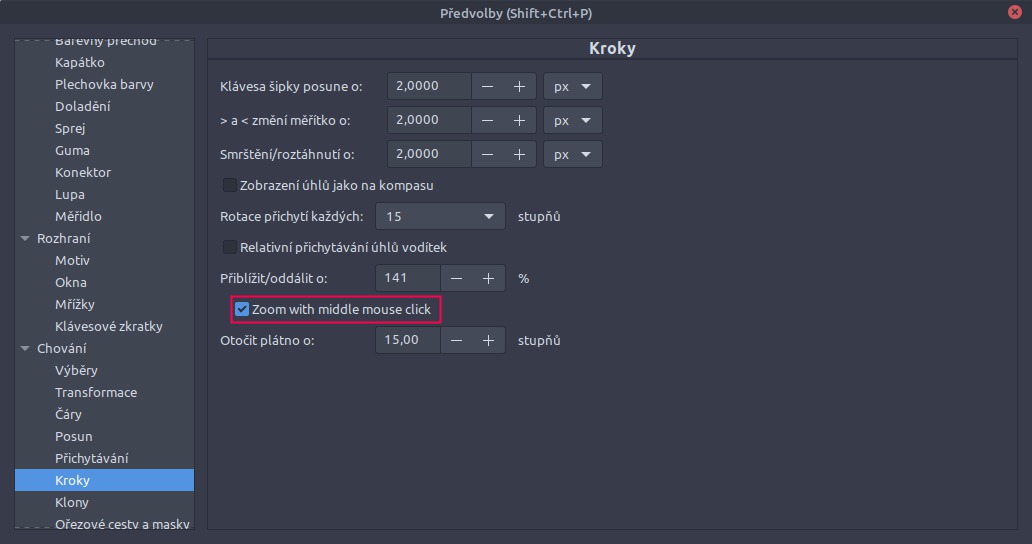Open px unit dropdown for Klávesa šipky

pos(572,86)
